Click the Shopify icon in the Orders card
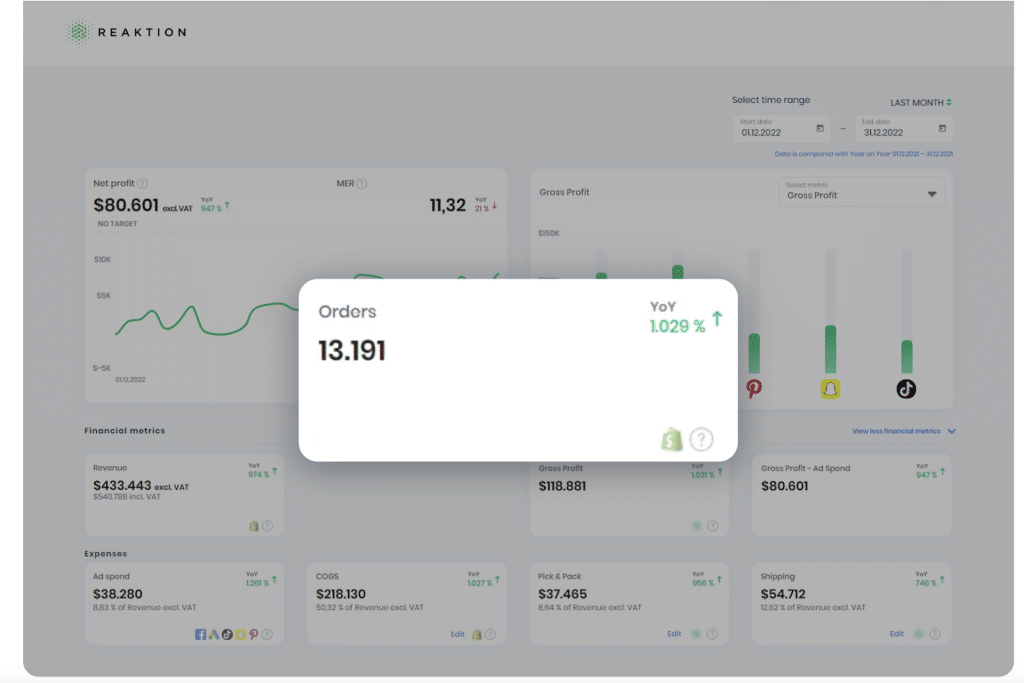Image resolution: width=1024 pixels, height=683 pixels. point(671,439)
